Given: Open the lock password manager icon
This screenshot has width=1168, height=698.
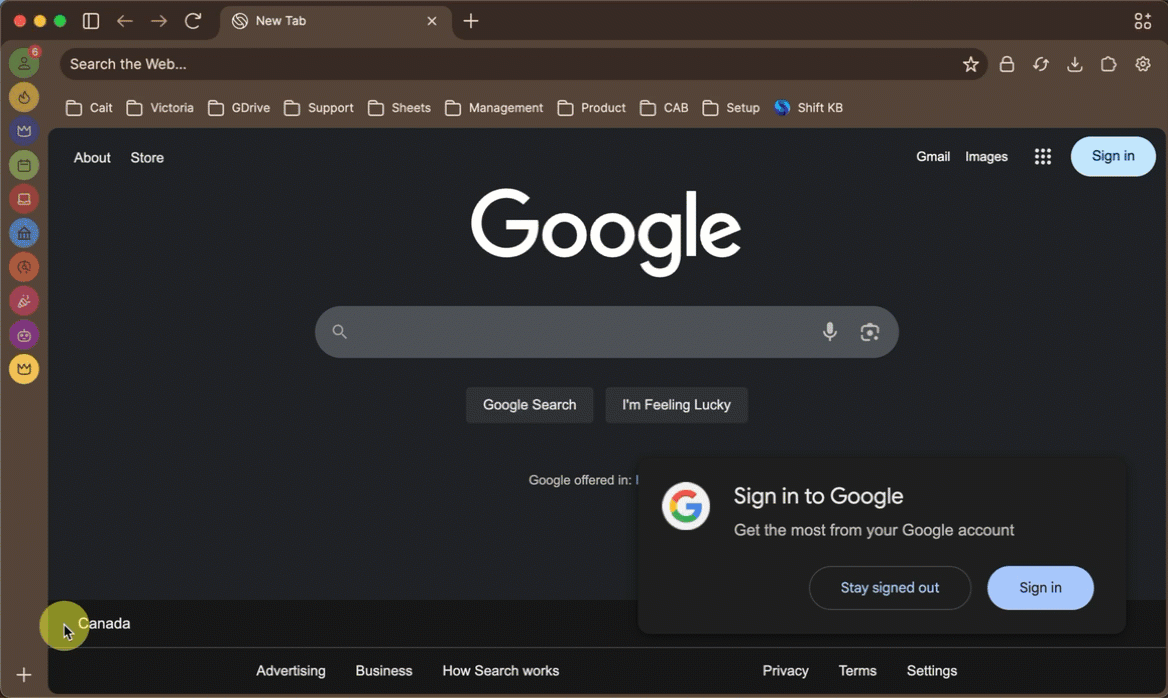Looking at the screenshot, I should coord(1006,64).
